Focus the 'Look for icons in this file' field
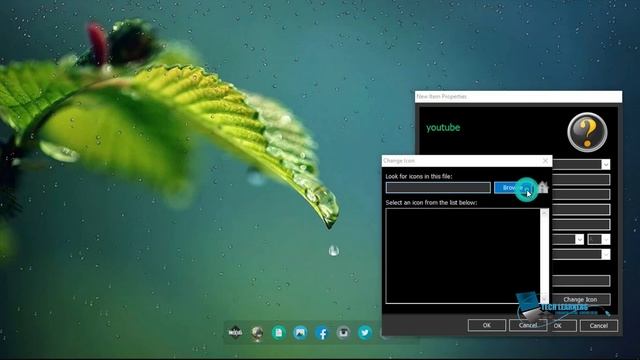This screenshot has height=360, width=640. pyautogui.click(x=438, y=188)
